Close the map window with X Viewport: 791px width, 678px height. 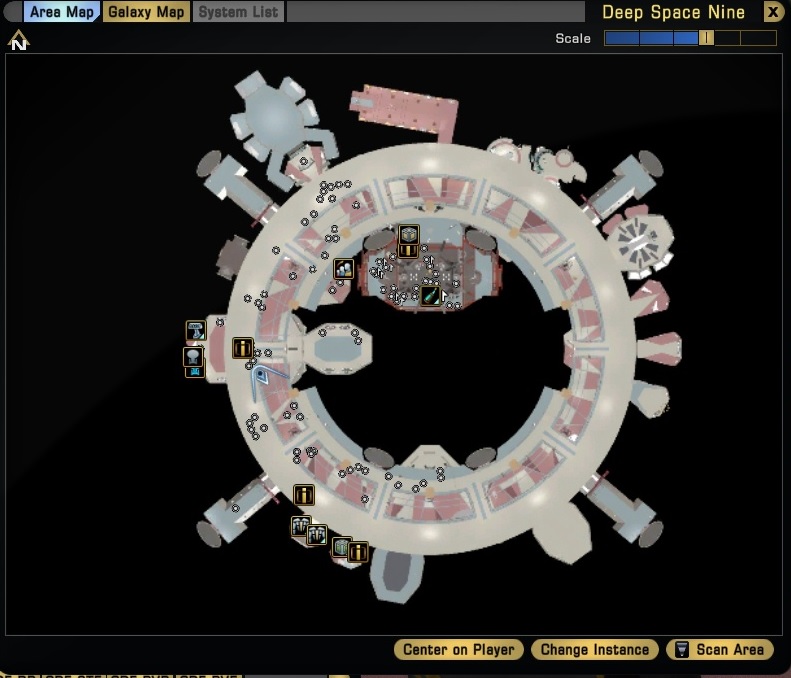(x=773, y=12)
